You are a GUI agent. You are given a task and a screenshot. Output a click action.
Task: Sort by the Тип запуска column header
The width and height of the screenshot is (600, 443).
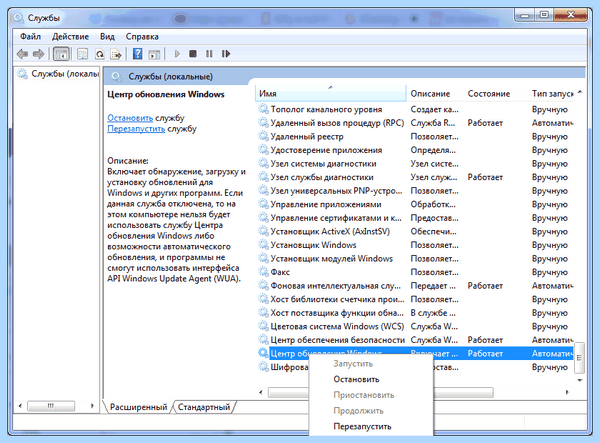[551, 94]
